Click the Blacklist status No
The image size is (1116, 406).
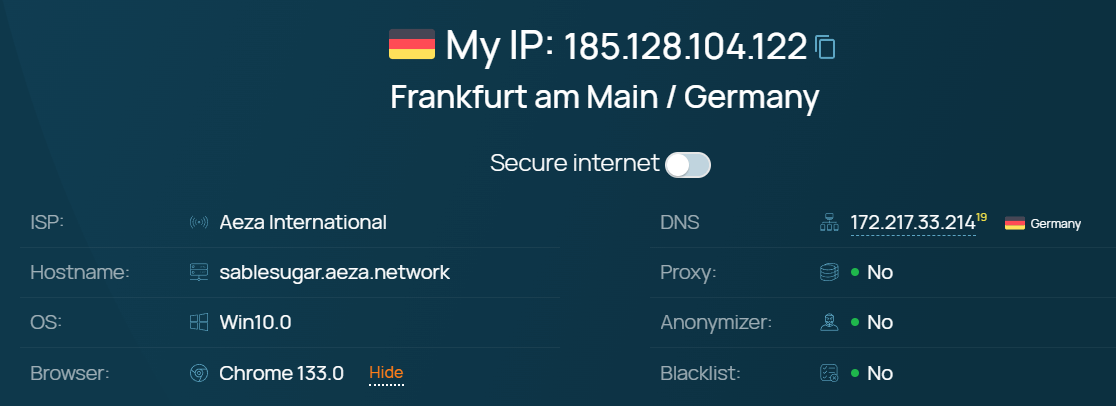click(x=880, y=373)
